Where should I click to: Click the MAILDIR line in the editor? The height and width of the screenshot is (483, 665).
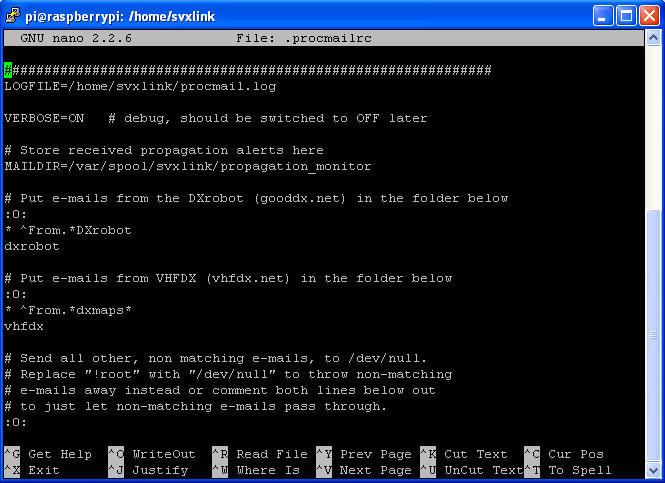coord(188,166)
